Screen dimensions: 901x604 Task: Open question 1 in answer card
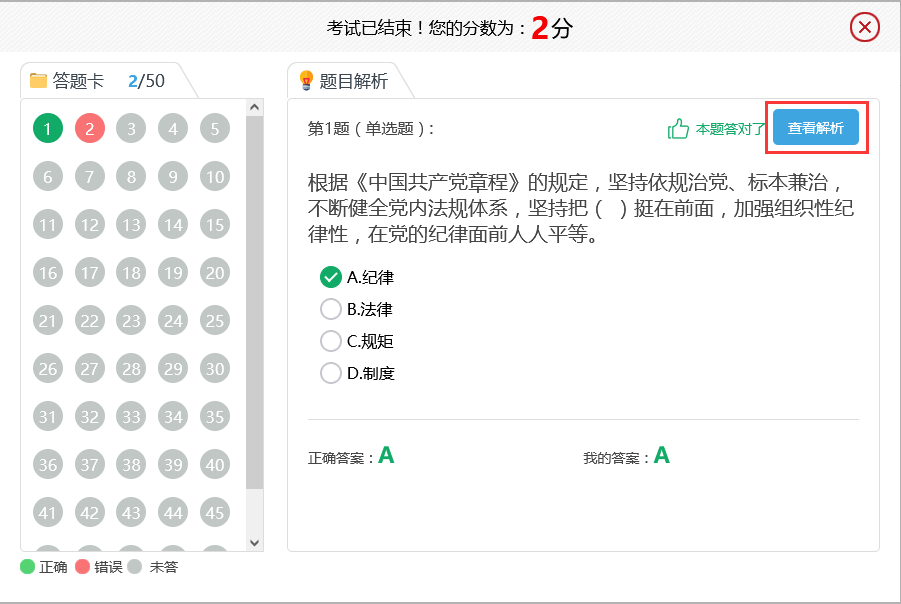point(48,128)
